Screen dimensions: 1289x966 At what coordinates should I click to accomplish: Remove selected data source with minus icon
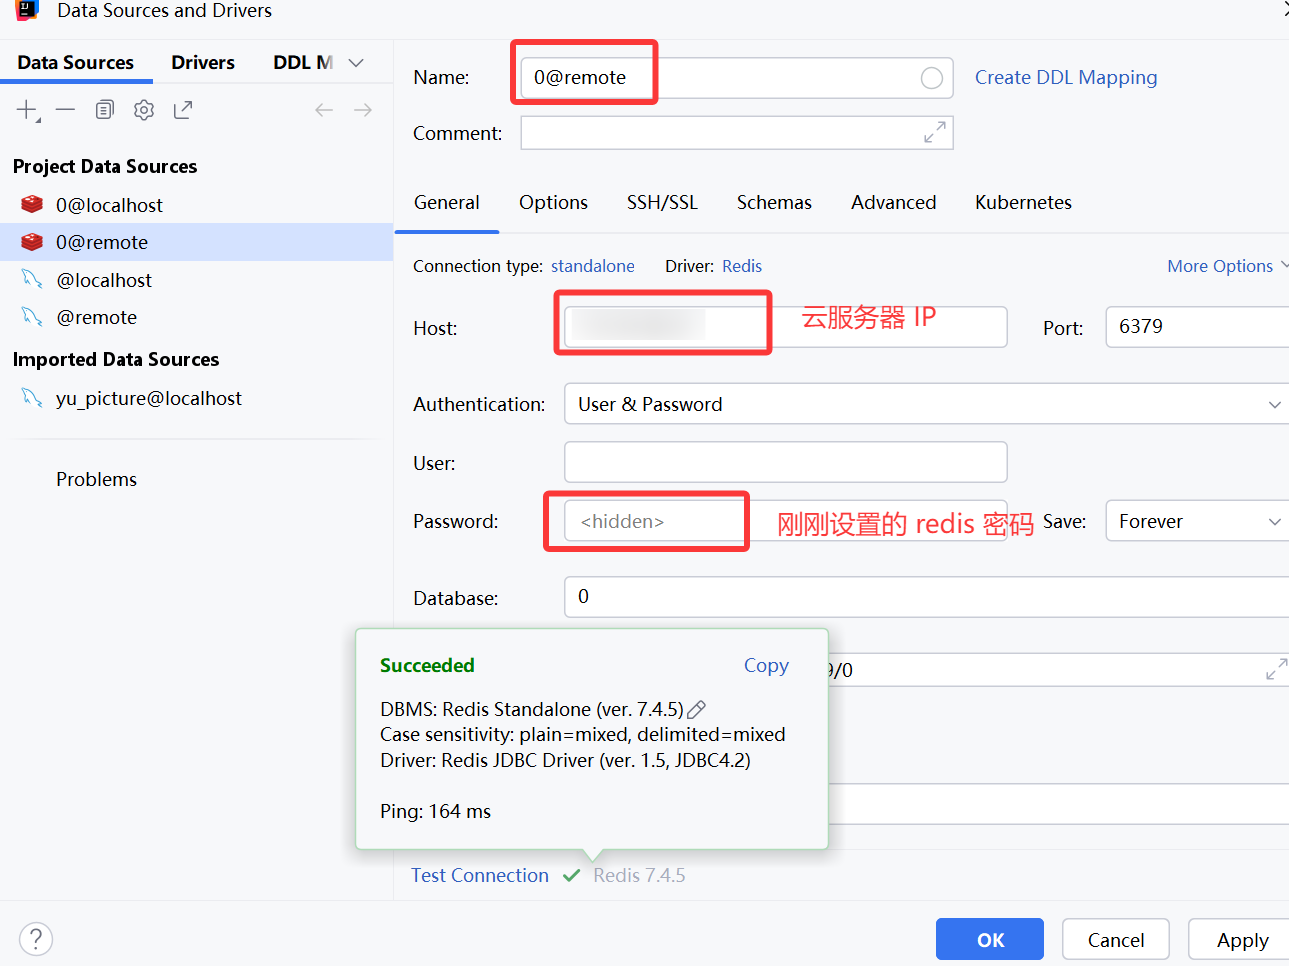tap(66, 110)
